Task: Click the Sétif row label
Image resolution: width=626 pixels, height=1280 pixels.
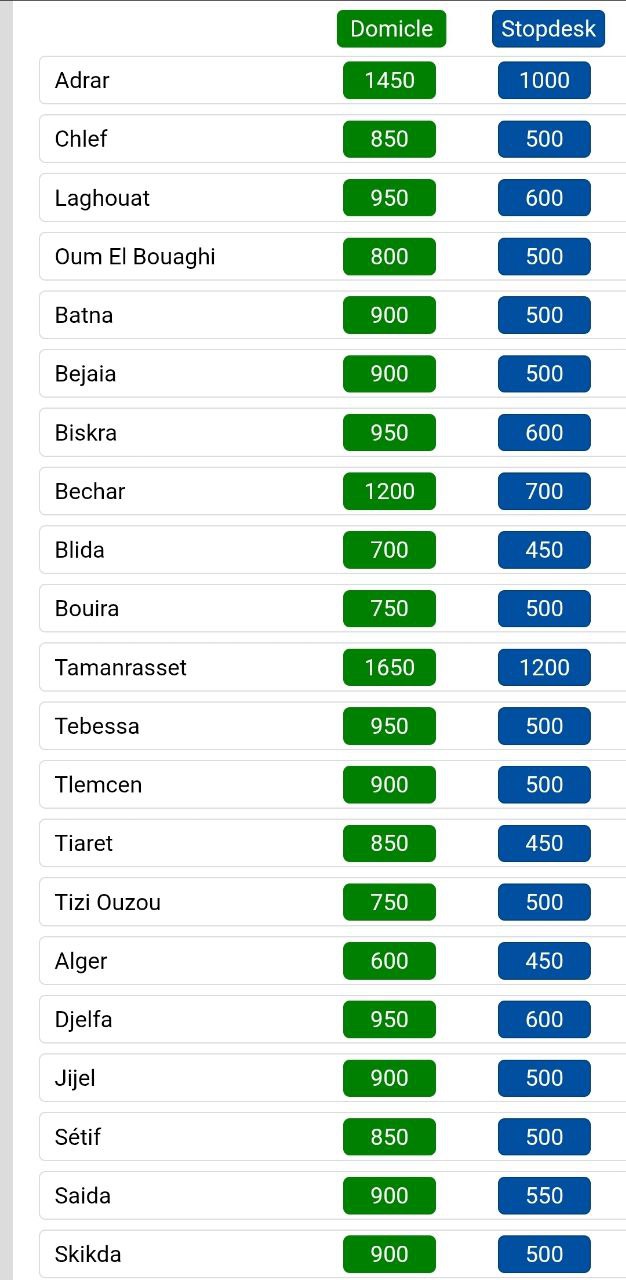Action: click(78, 1137)
